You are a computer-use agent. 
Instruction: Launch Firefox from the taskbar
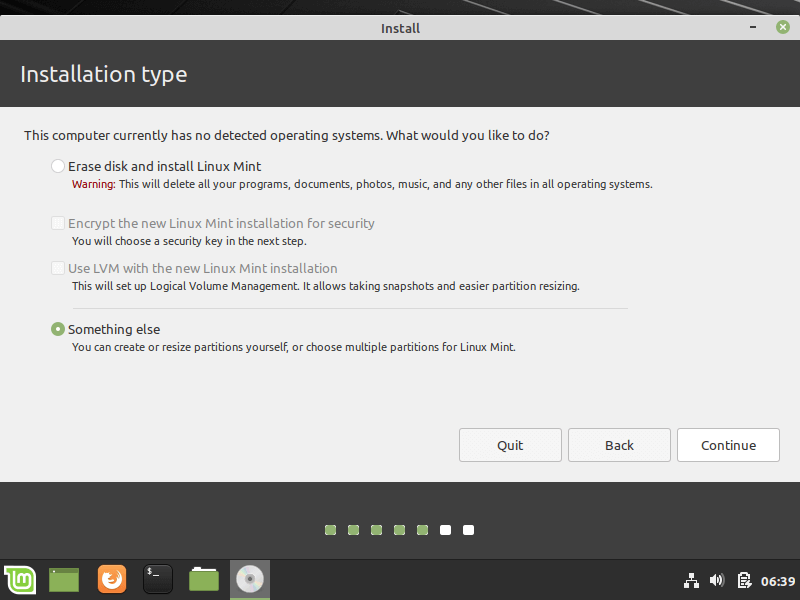click(x=112, y=580)
